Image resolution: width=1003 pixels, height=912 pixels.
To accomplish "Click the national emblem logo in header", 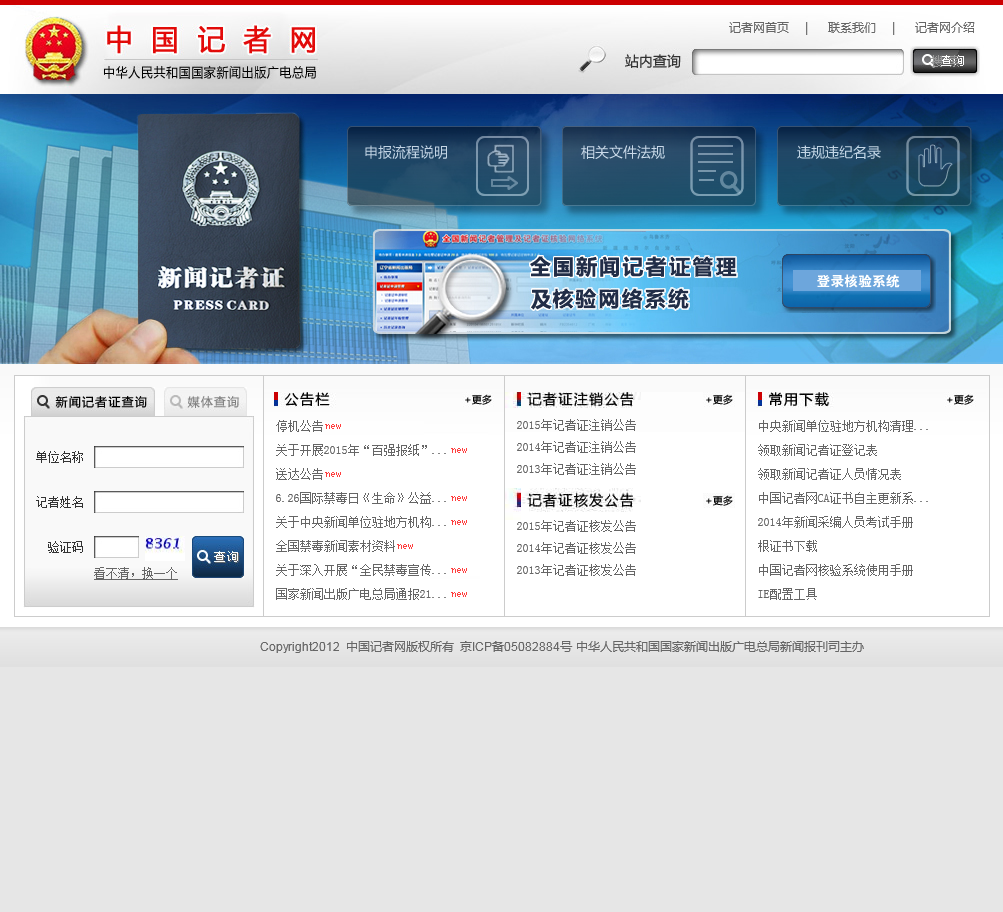I will [x=54, y=49].
